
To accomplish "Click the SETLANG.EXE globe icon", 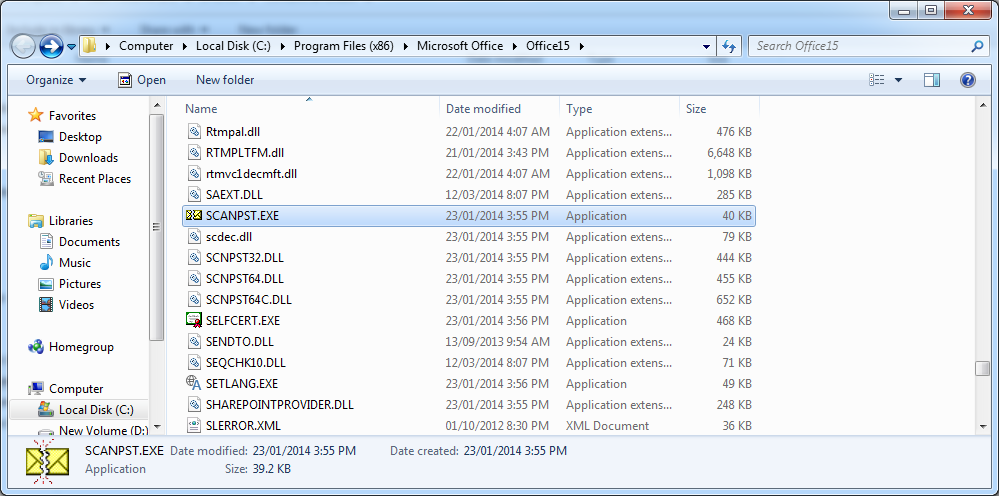I will [x=194, y=383].
